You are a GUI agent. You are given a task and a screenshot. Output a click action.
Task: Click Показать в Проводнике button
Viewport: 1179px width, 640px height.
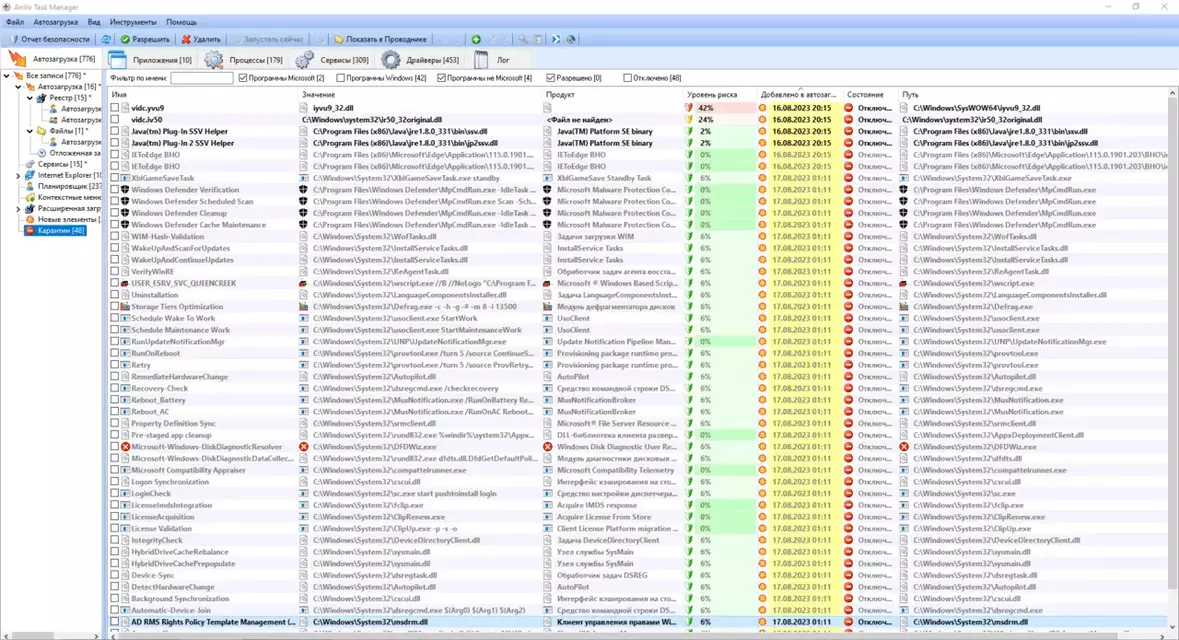(x=380, y=39)
